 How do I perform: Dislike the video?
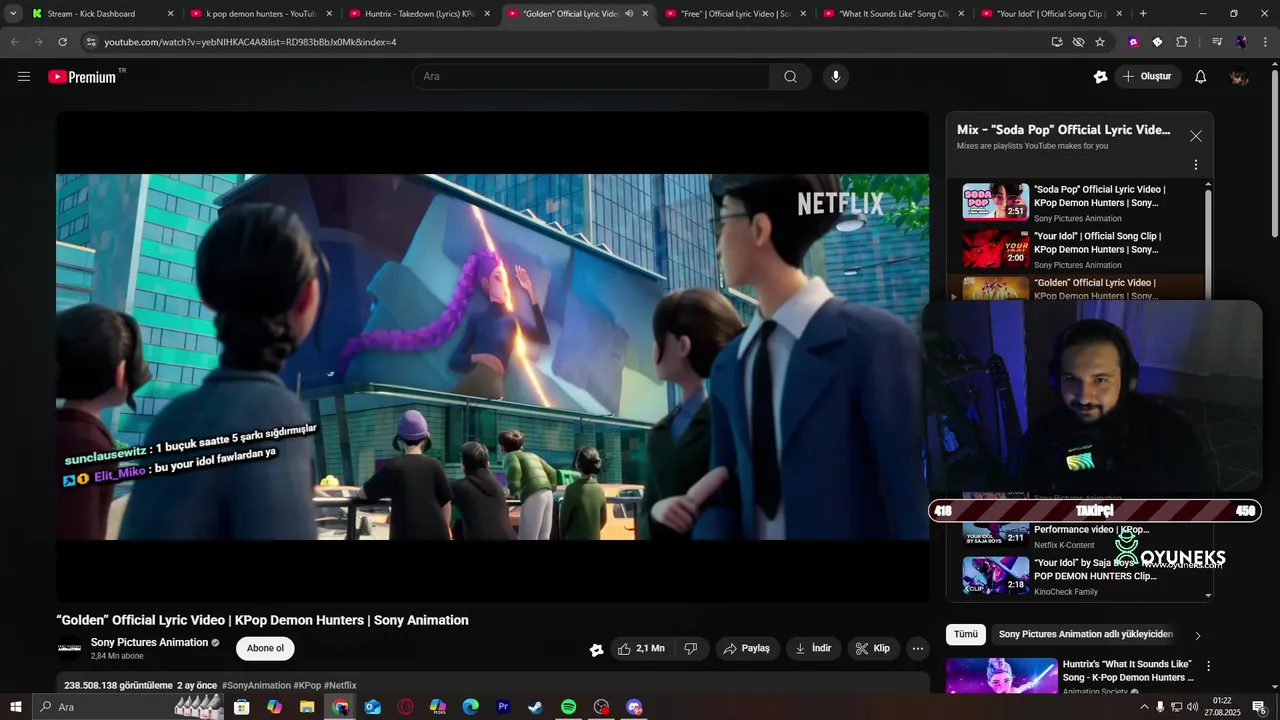click(690, 648)
